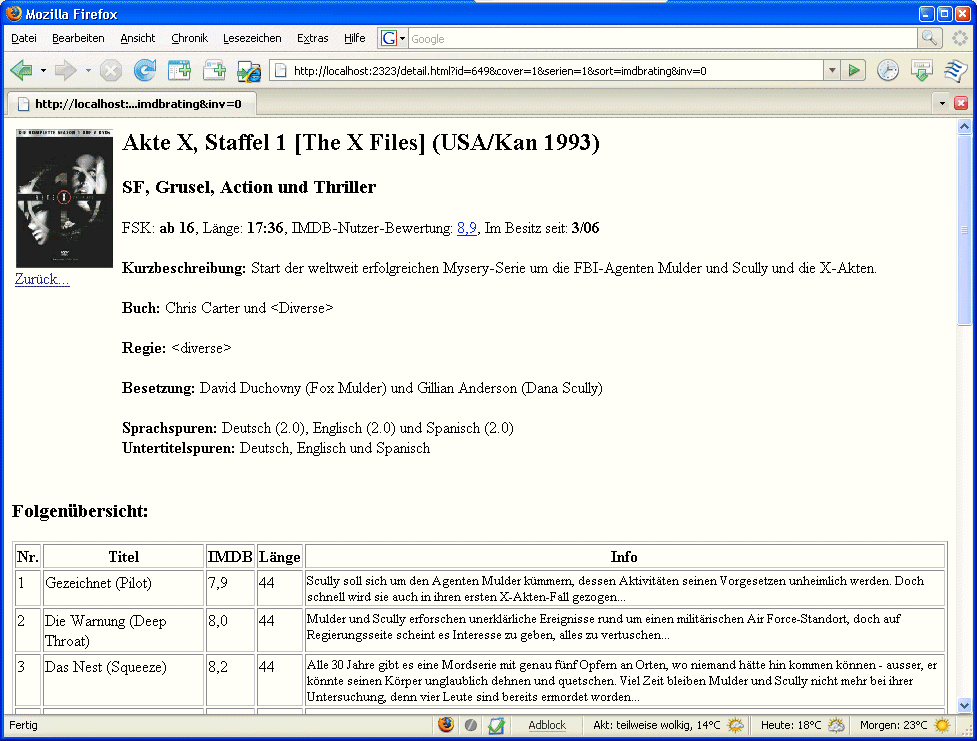Open the list all tabs dropdown
This screenshot has height=741, width=977.
[x=942, y=103]
